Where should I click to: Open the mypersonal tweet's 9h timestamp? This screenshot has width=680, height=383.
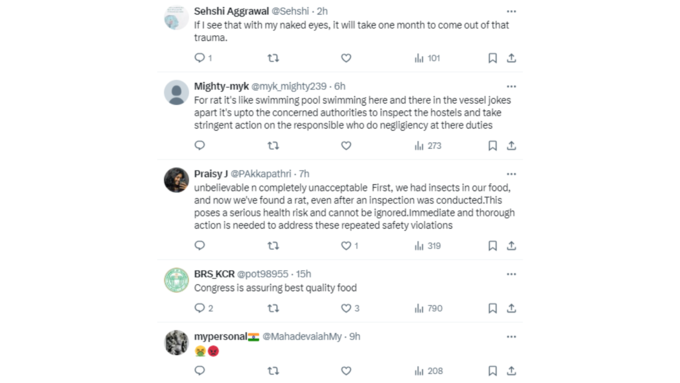click(x=355, y=336)
